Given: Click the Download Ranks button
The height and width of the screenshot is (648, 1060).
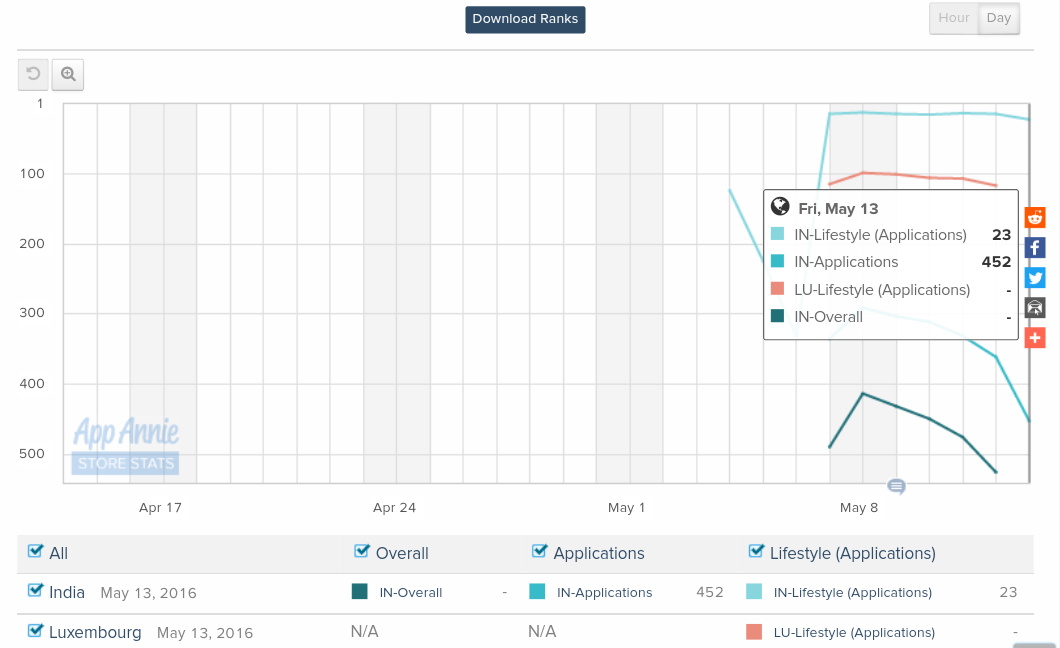Looking at the screenshot, I should click(x=525, y=19).
